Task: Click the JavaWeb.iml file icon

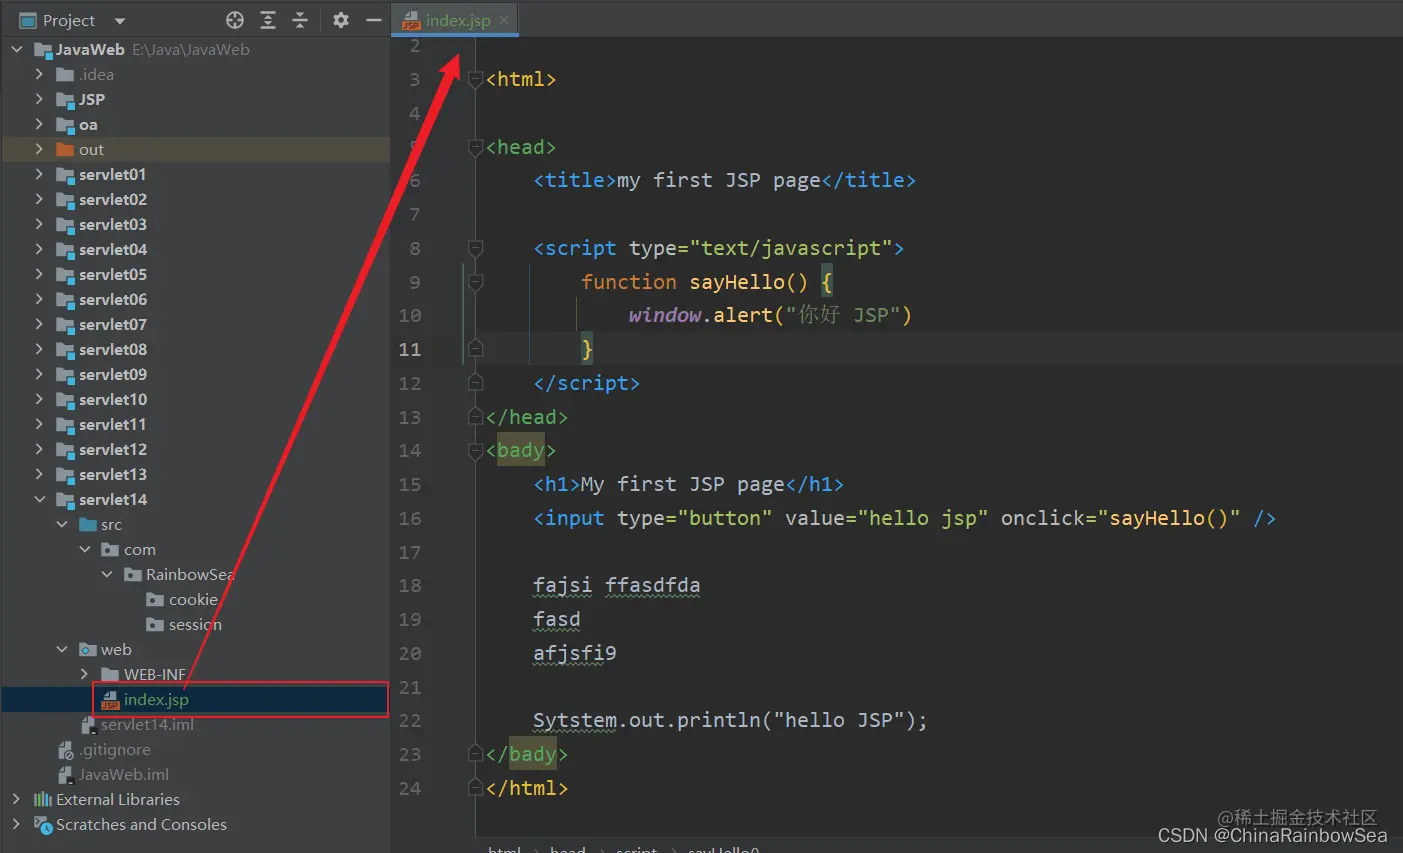Action: (x=66, y=775)
